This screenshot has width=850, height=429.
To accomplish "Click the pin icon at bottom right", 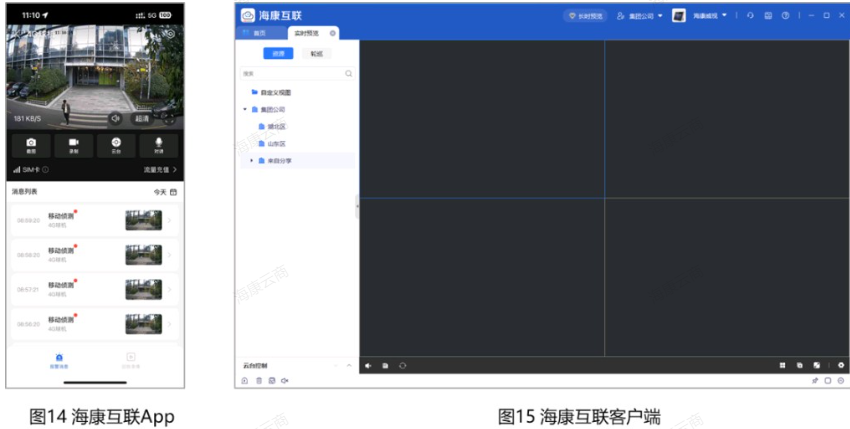I will 815,381.
